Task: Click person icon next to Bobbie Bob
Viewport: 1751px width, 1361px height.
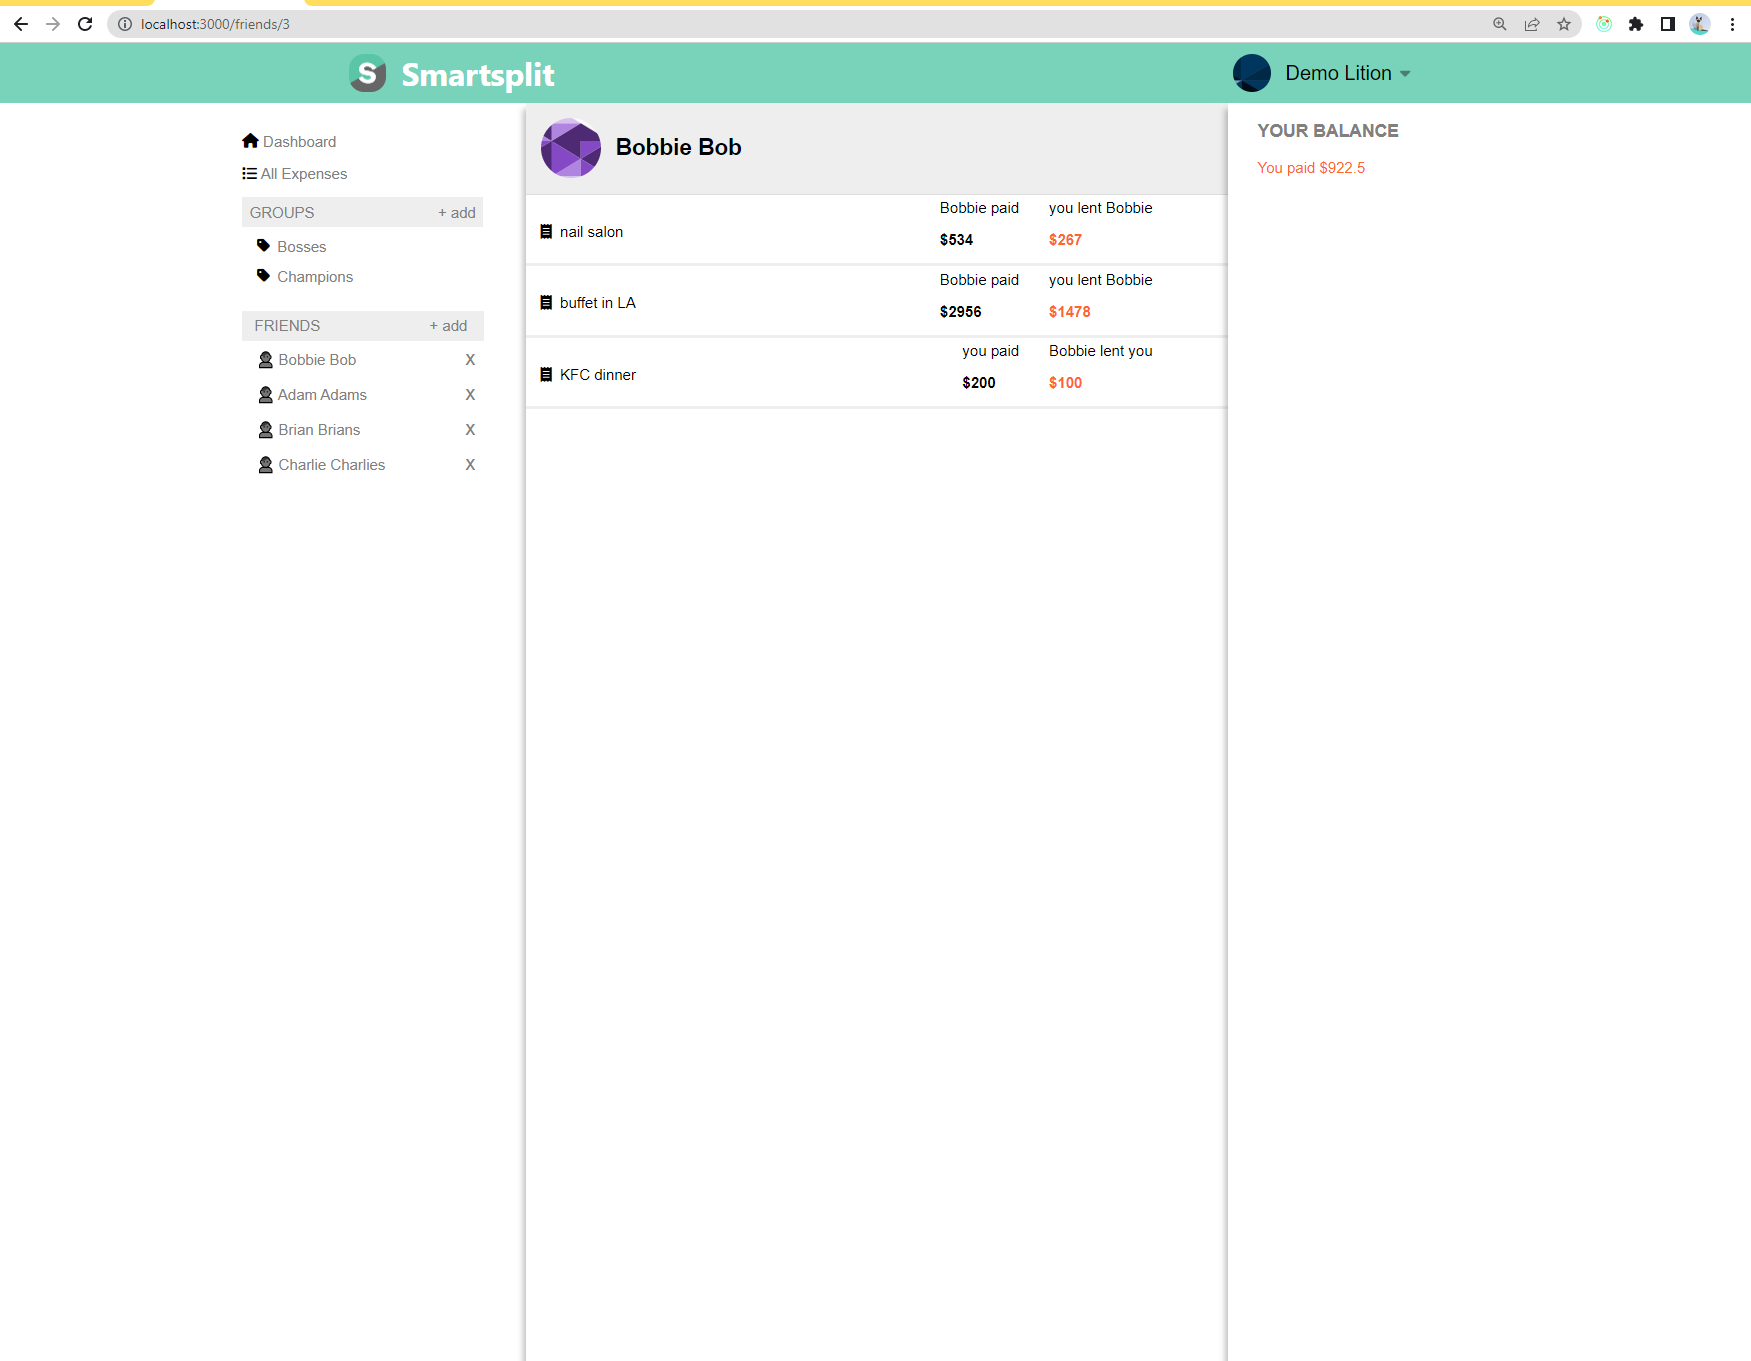Action: (x=265, y=359)
